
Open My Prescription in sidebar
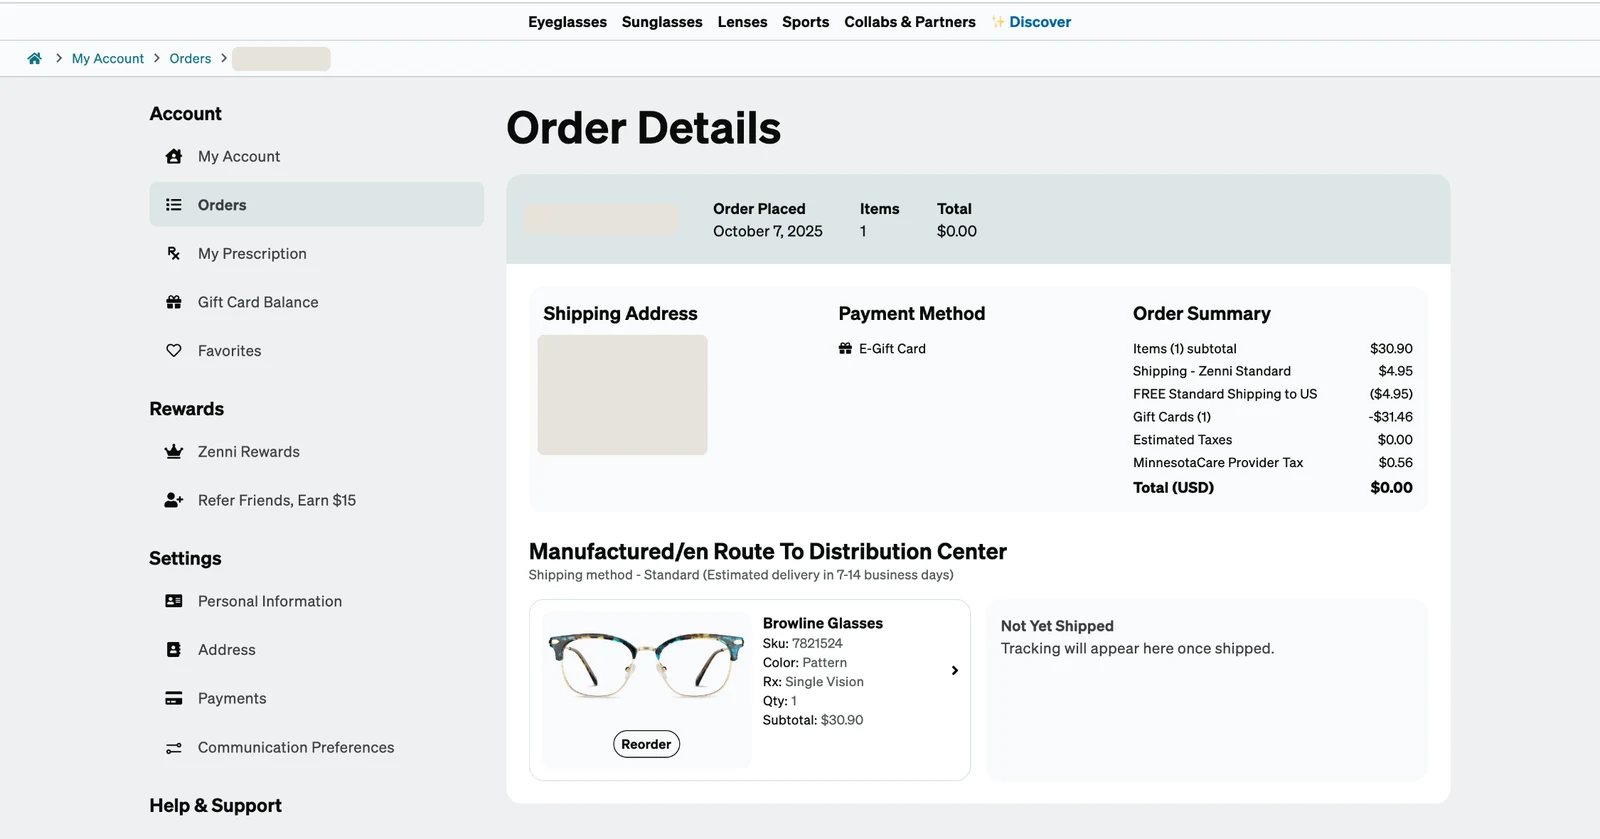(252, 254)
